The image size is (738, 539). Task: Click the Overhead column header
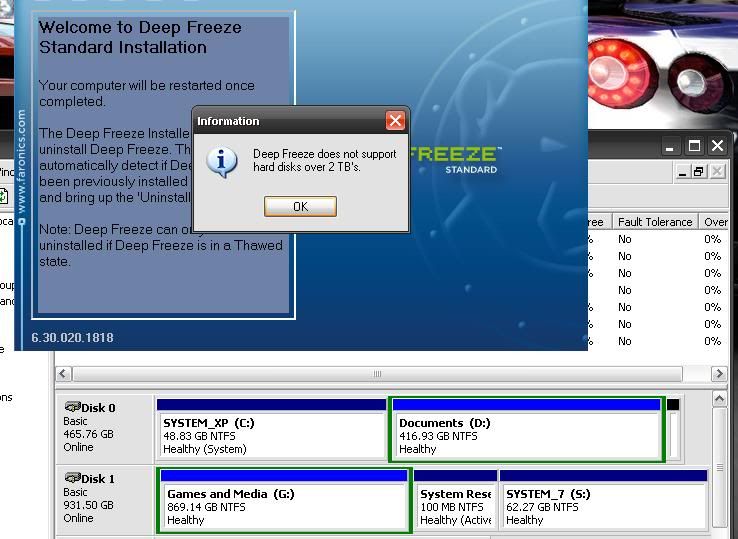[x=715, y=222]
